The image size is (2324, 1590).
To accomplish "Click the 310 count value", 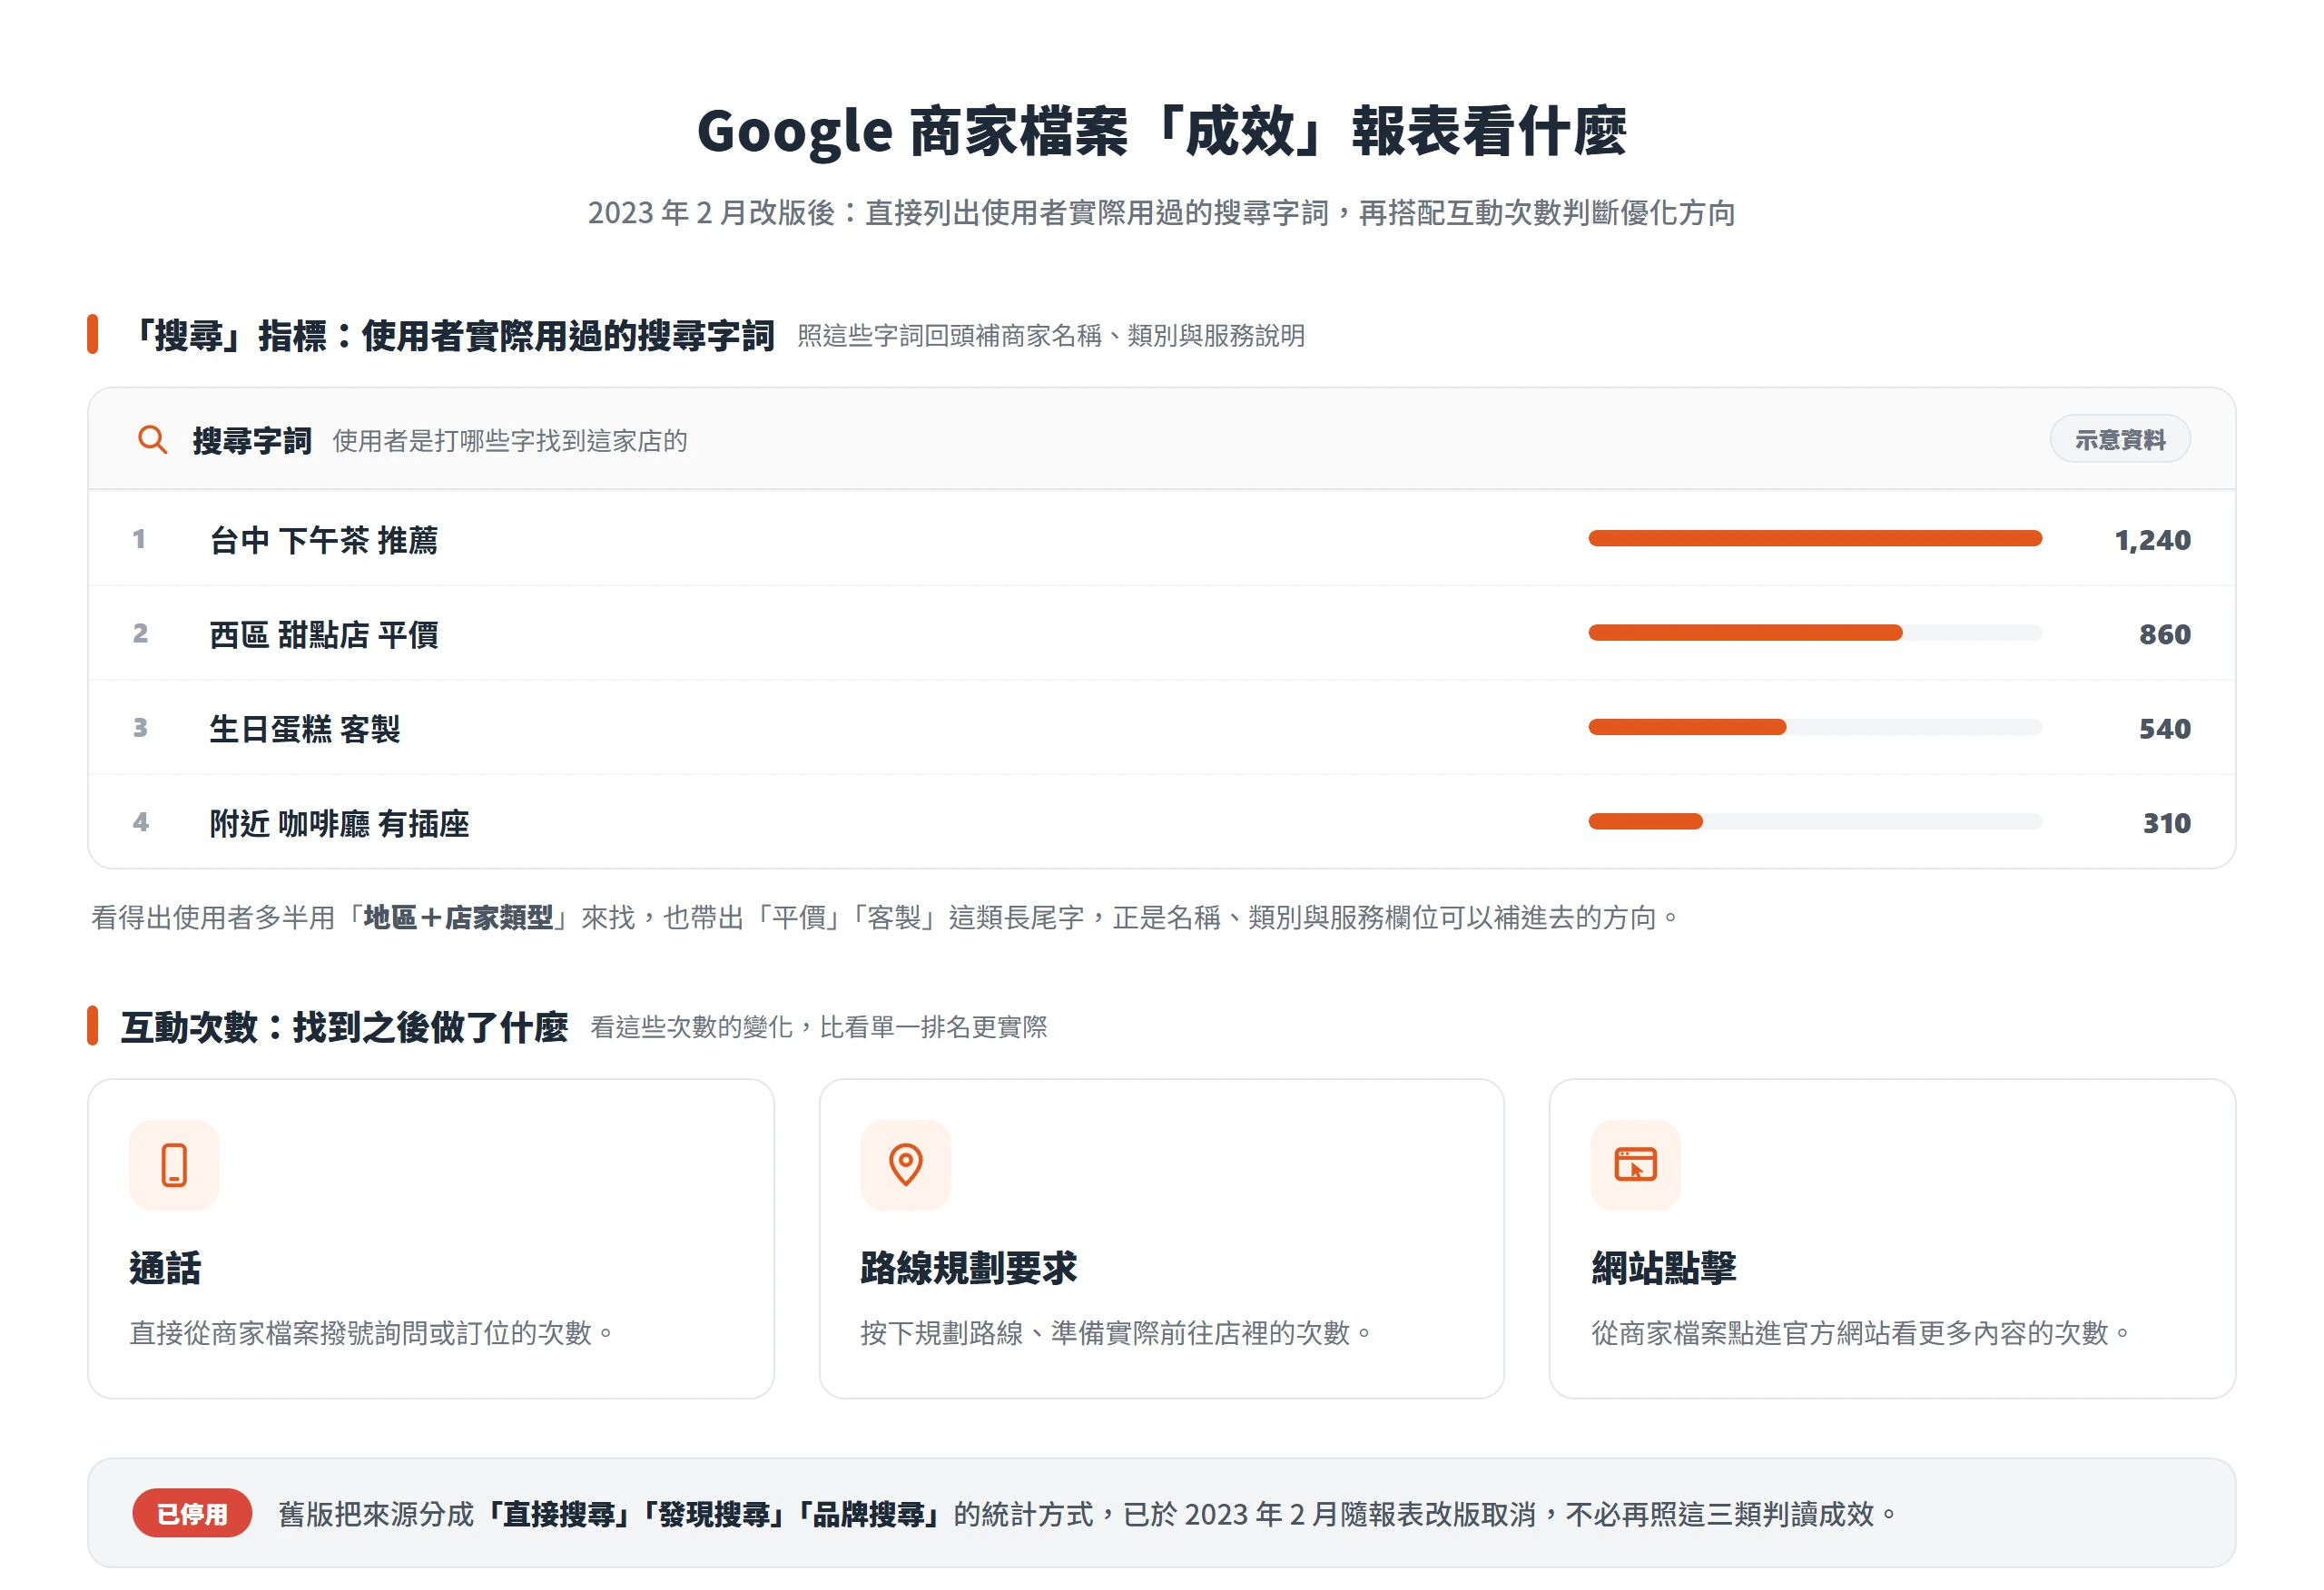I will [x=2166, y=823].
